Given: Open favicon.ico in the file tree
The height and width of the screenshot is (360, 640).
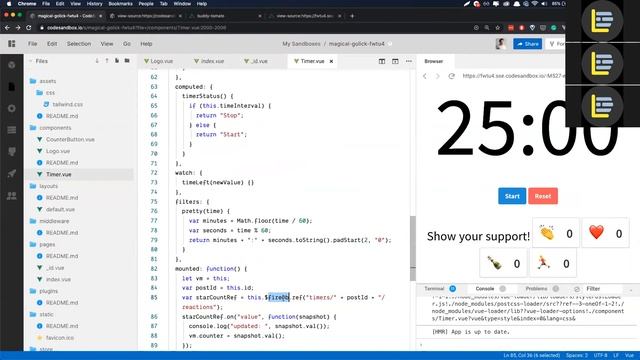Looking at the screenshot, I should coord(56,338).
